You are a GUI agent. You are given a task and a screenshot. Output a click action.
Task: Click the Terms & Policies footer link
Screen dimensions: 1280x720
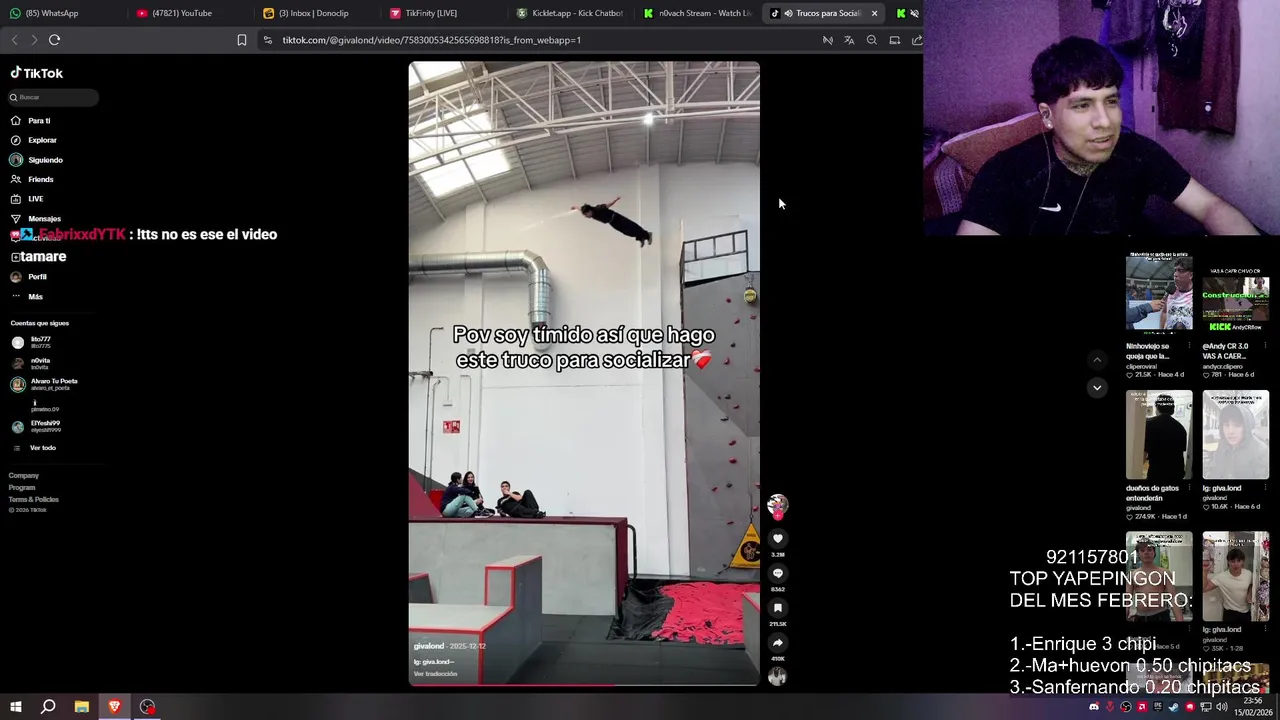(34, 500)
